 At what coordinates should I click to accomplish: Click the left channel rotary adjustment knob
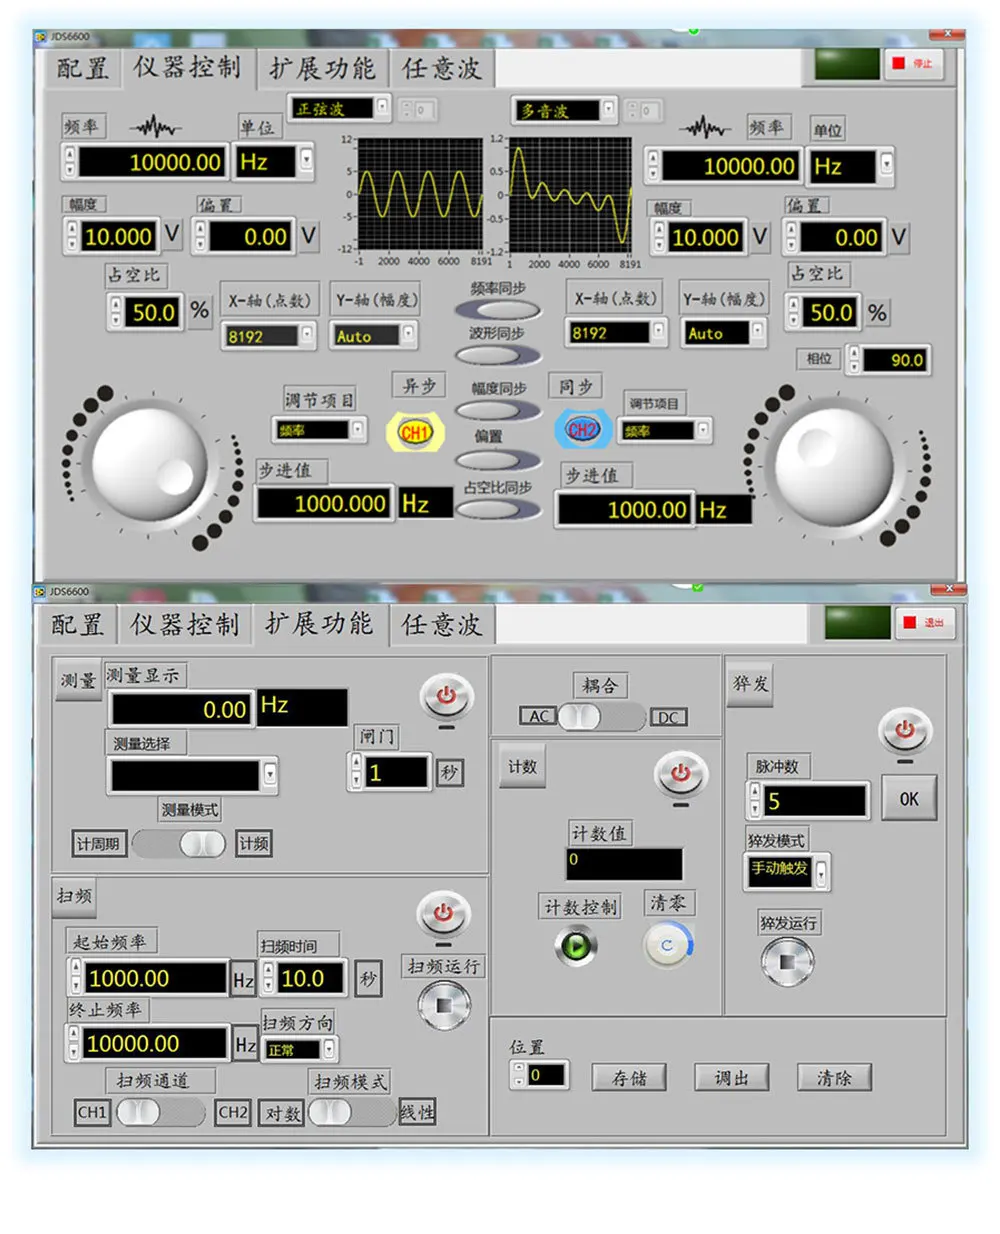click(150, 465)
